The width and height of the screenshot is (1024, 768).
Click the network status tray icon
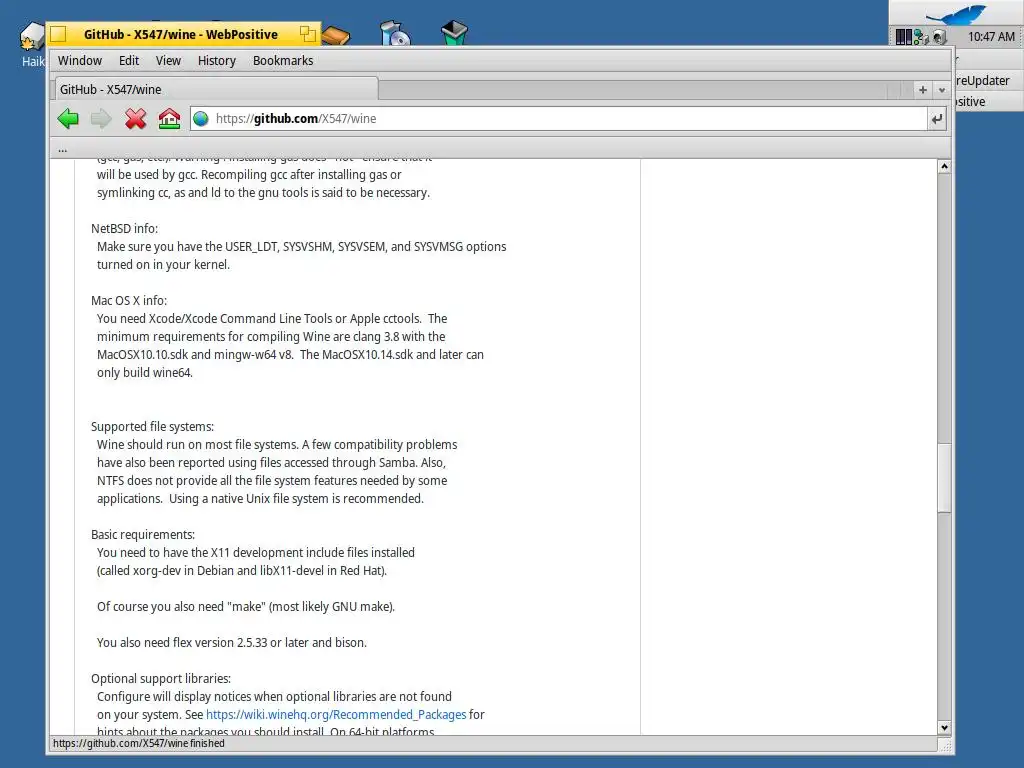pos(921,37)
